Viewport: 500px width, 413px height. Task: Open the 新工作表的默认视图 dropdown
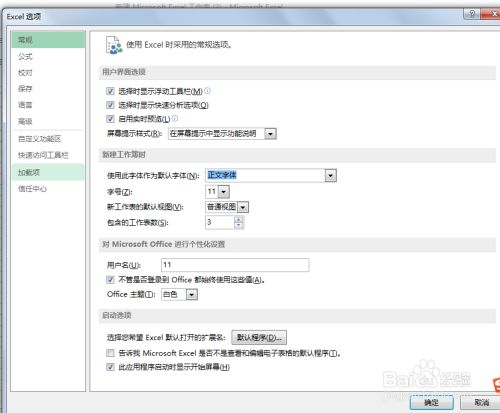243,207
